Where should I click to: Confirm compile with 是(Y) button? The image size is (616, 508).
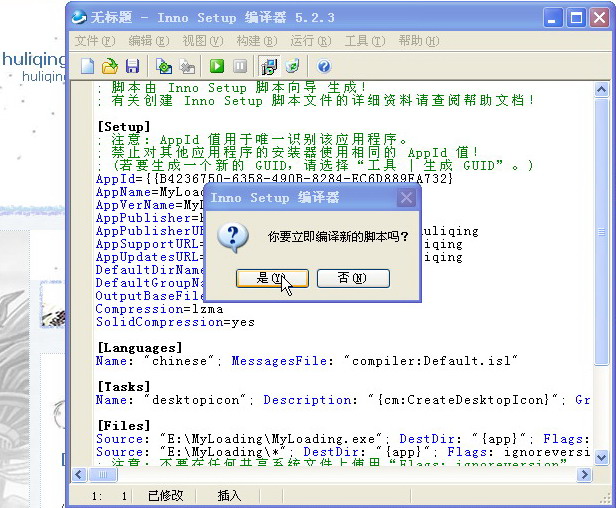272,278
